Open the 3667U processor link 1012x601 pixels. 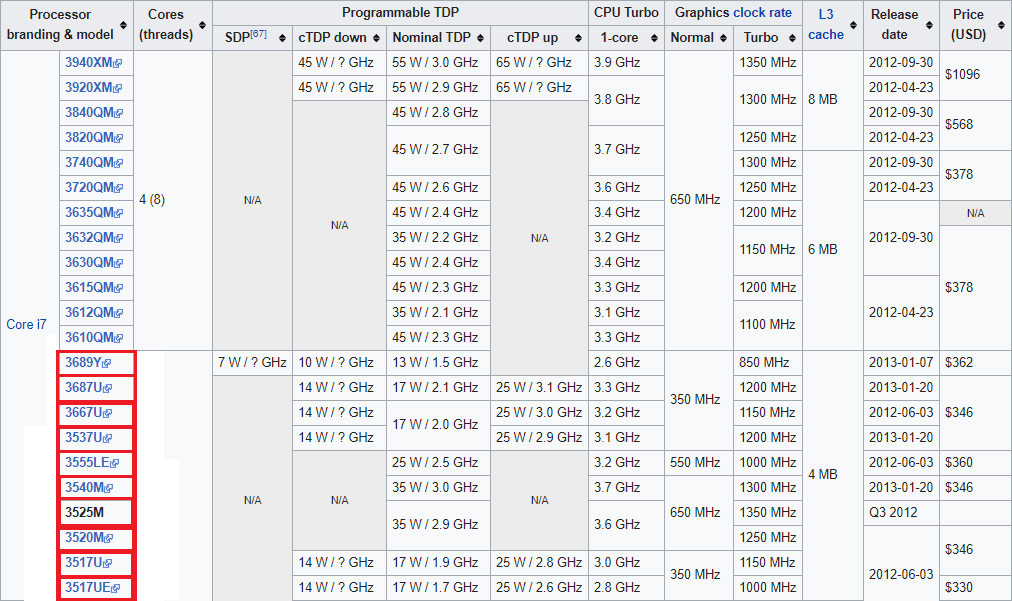pyautogui.click(x=88, y=413)
